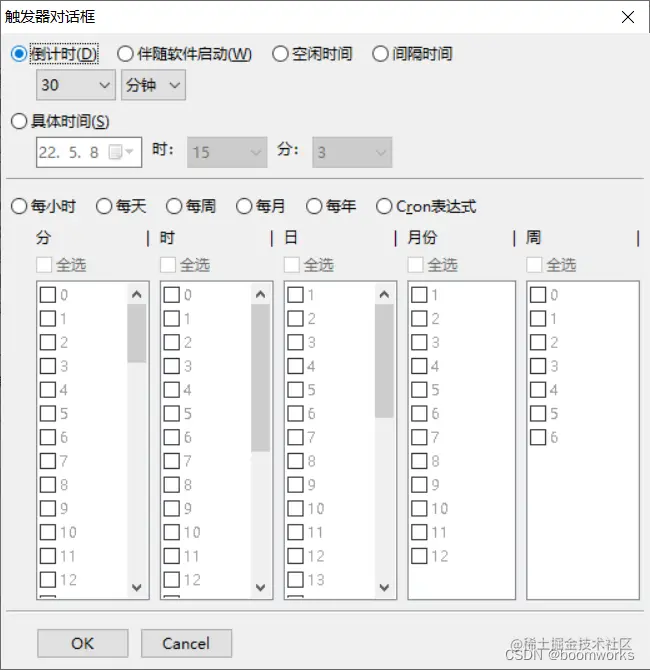650x670 pixels.
Task: Click up arrow of 分 list scrollbar
Action: coord(137,294)
